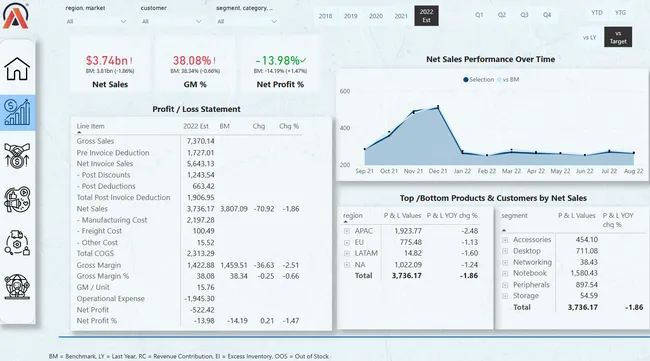Sort by Line Item column header
The image size is (650, 361).
pos(90,126)
